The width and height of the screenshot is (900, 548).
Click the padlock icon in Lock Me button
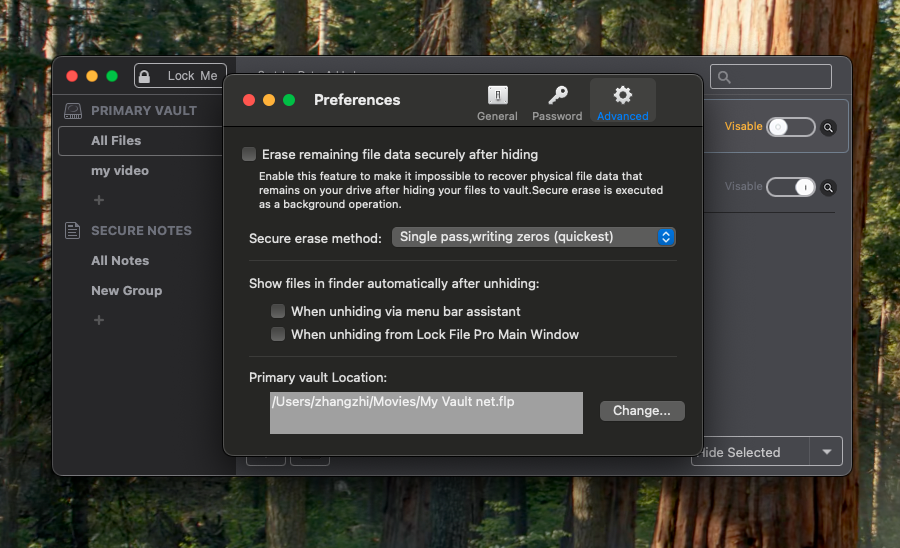[145, 76]
